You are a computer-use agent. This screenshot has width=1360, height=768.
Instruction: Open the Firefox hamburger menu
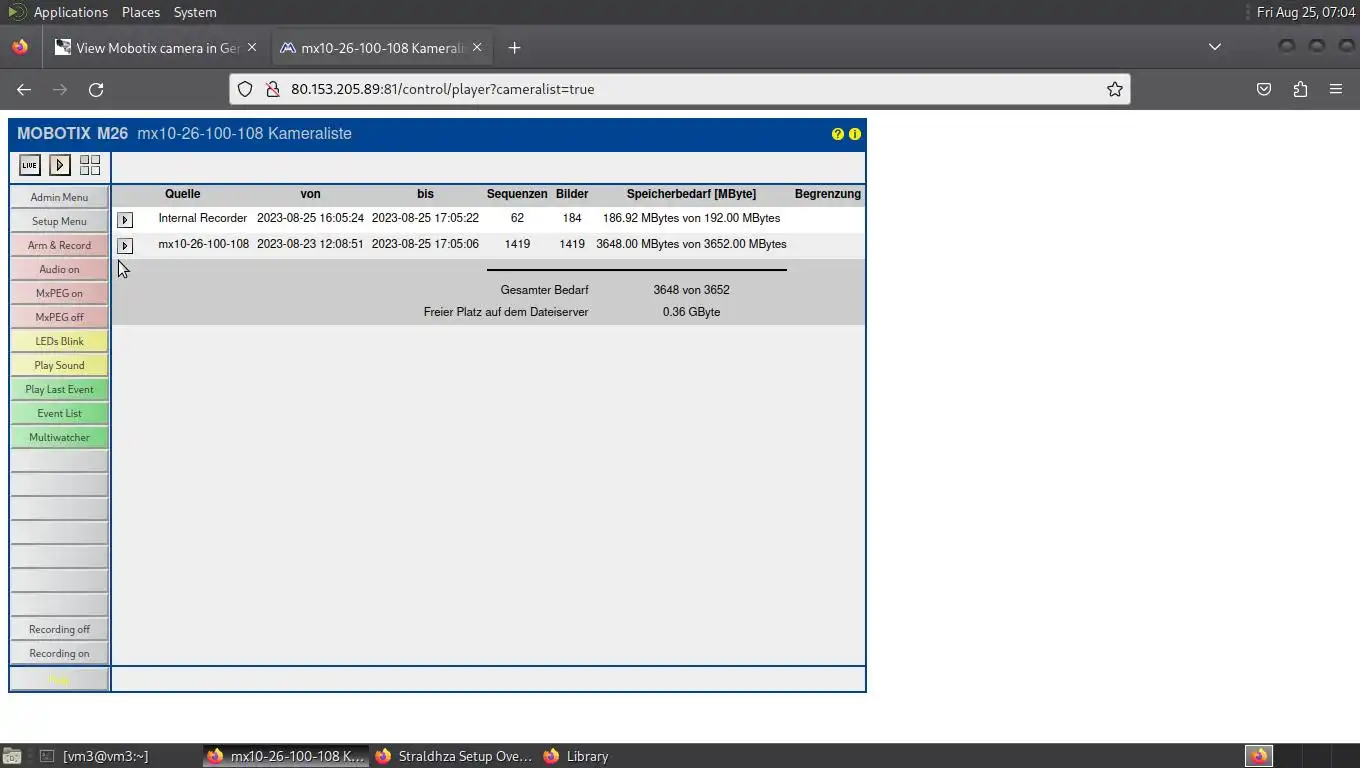1336,89
